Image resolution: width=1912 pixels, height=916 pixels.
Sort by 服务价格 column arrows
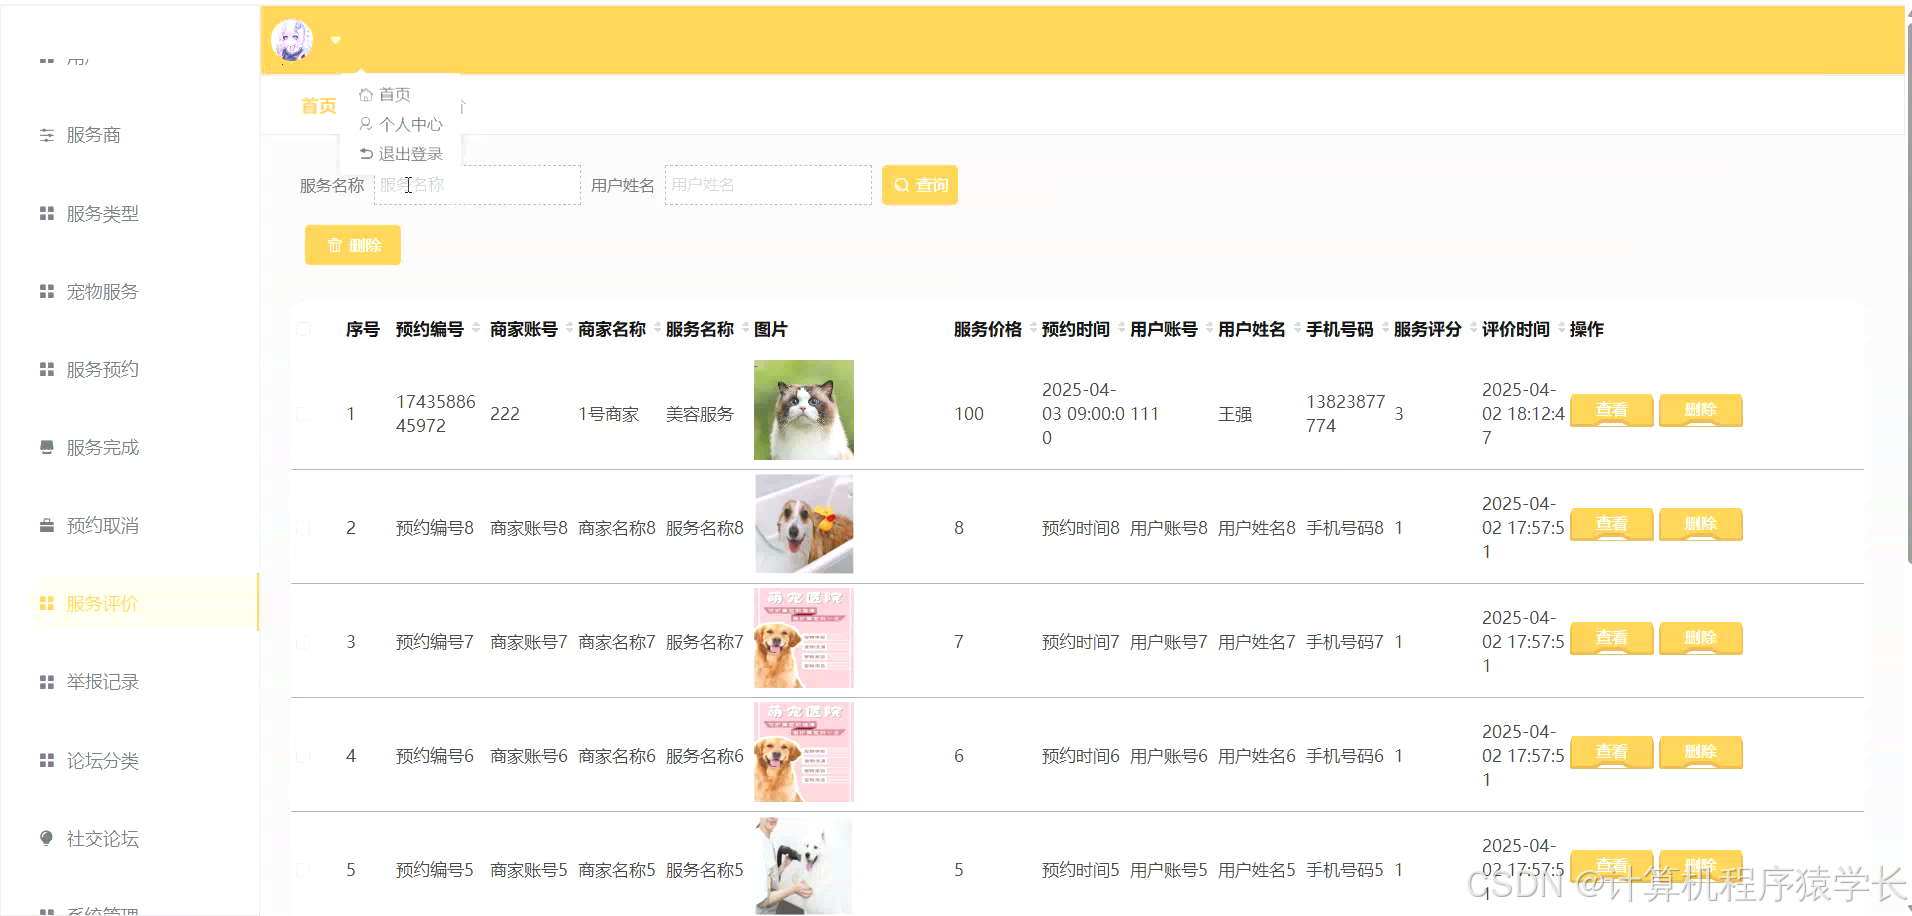[1033, 328]
